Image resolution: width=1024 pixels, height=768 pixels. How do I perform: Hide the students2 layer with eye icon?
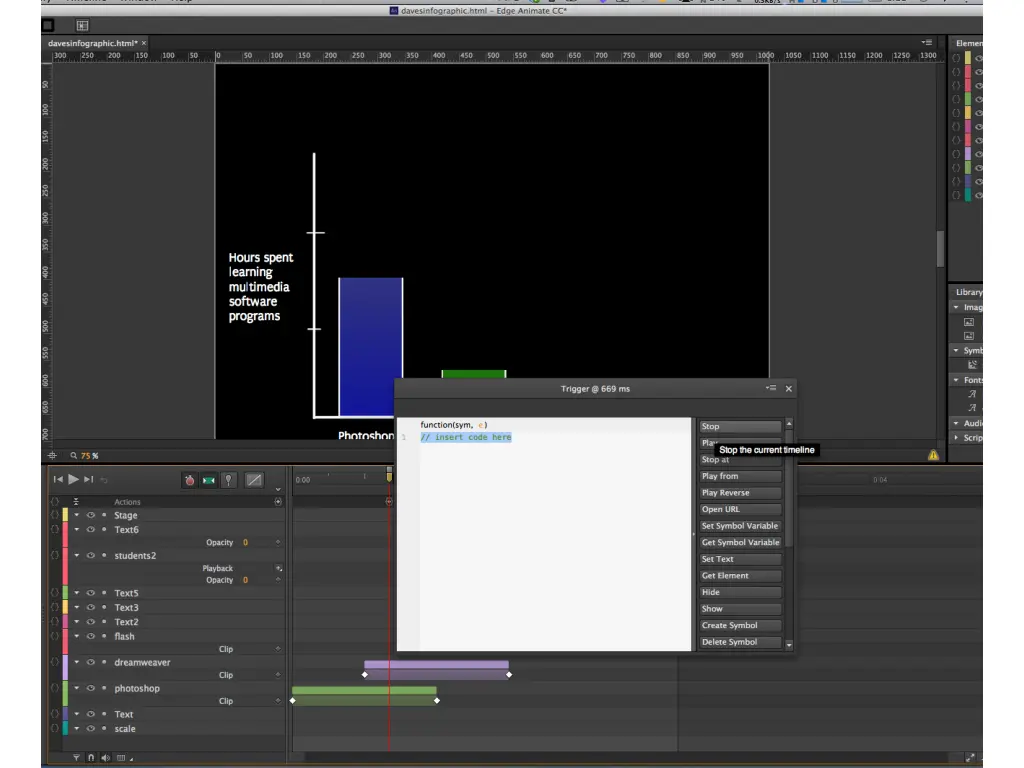(91, 556)
